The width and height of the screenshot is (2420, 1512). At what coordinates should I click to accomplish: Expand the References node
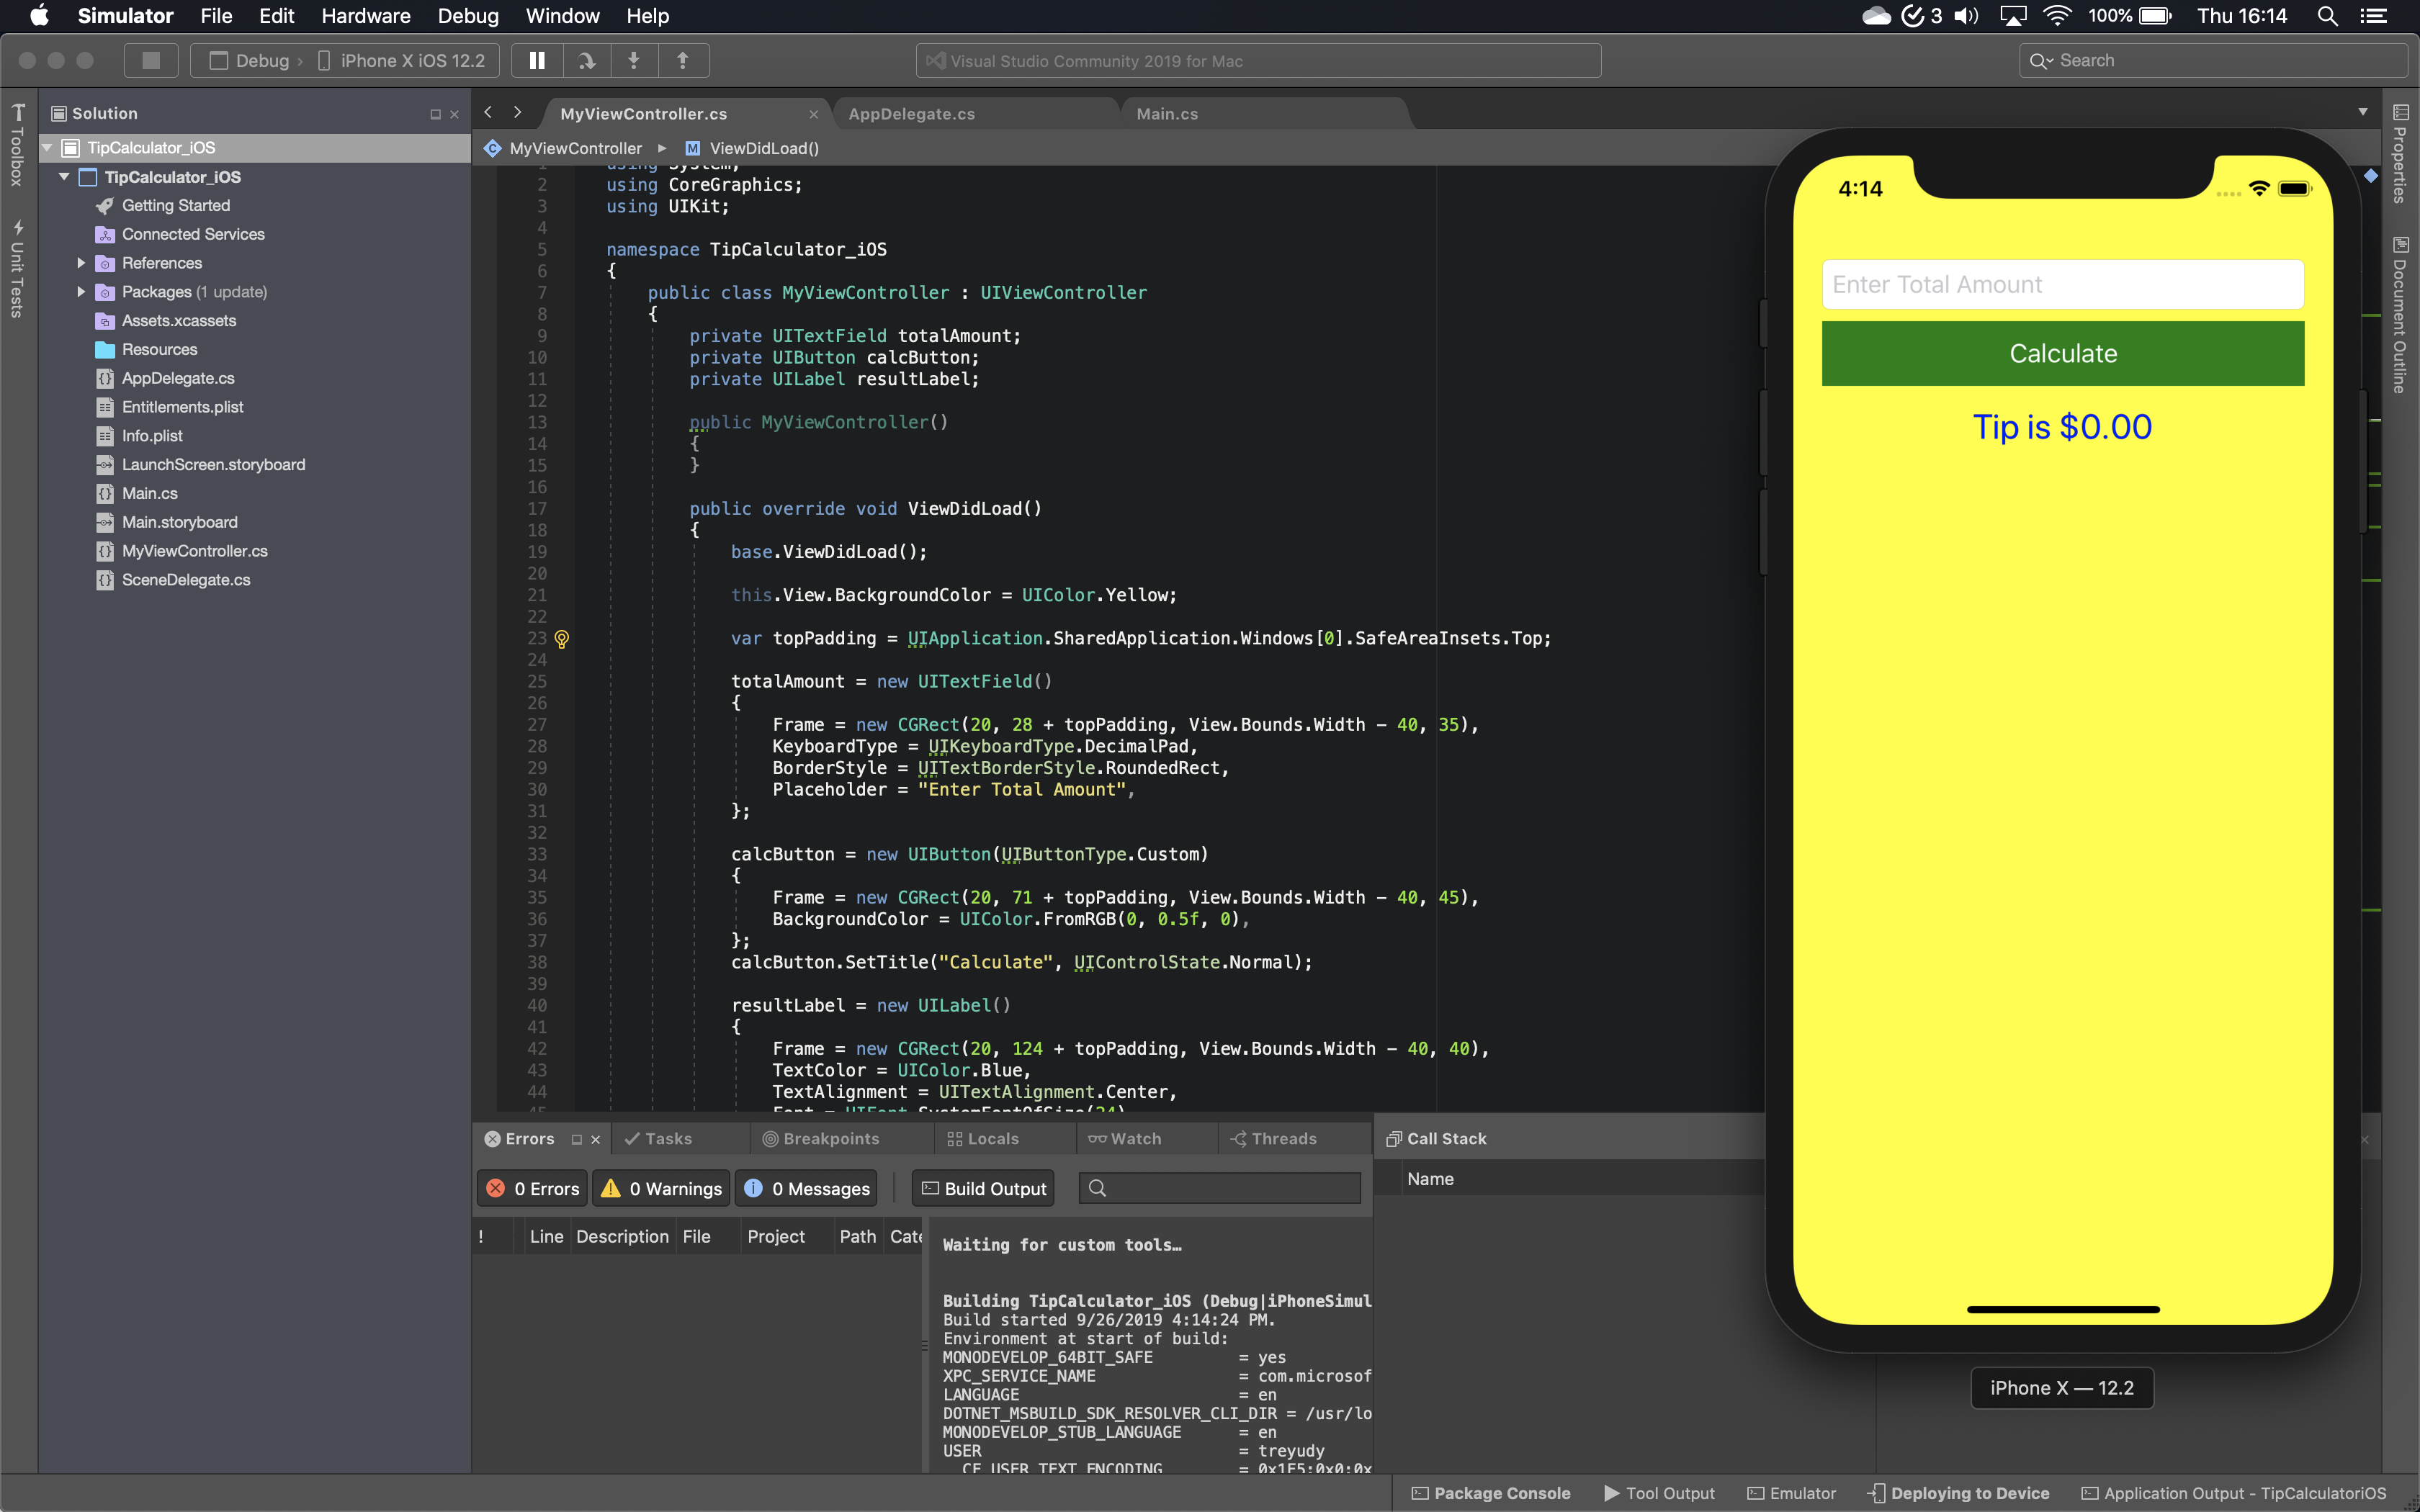point(81,262)
